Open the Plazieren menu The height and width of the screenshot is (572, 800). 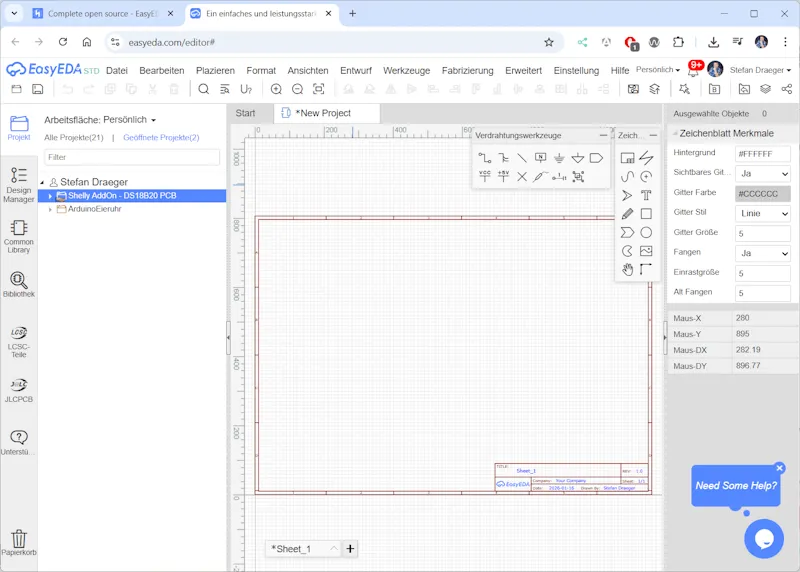click(x=215, y=71)
